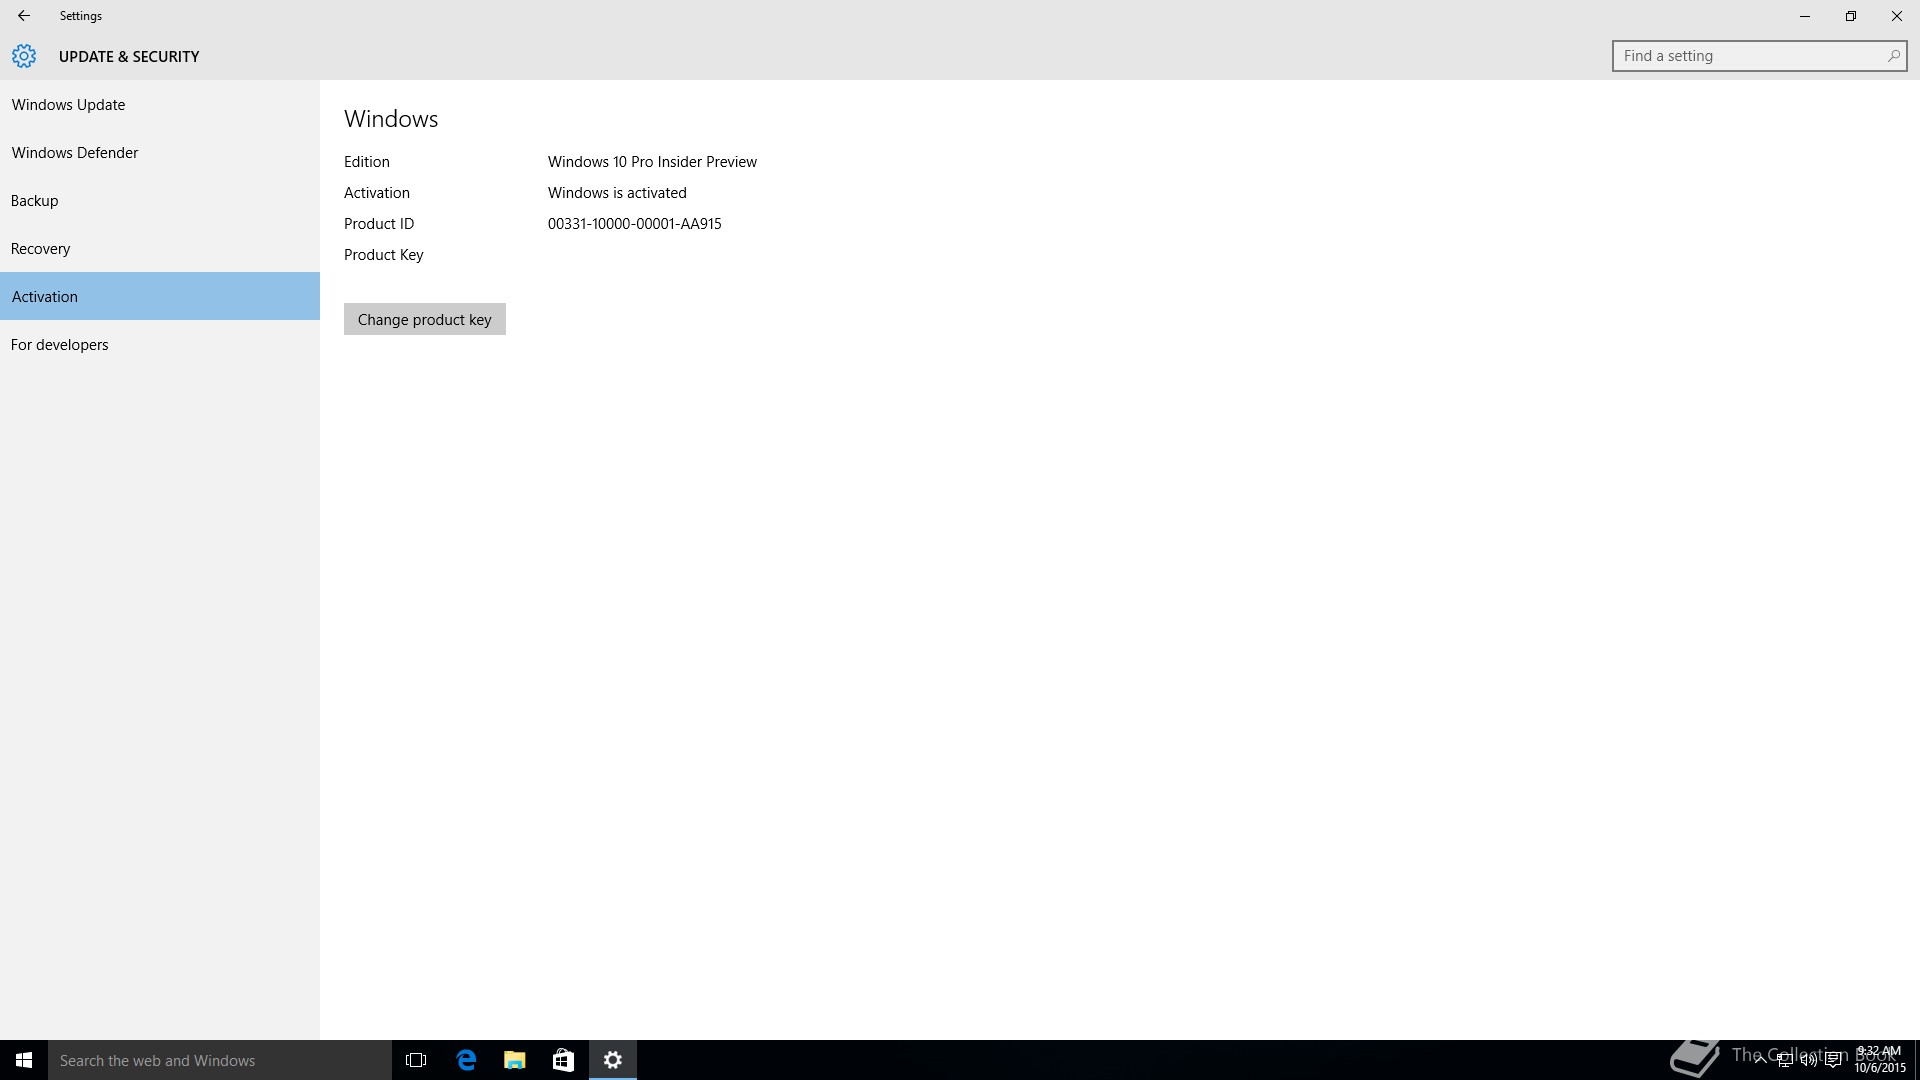1920x1080 pixels.
Task: Open the For developers section
Action: 160,344
